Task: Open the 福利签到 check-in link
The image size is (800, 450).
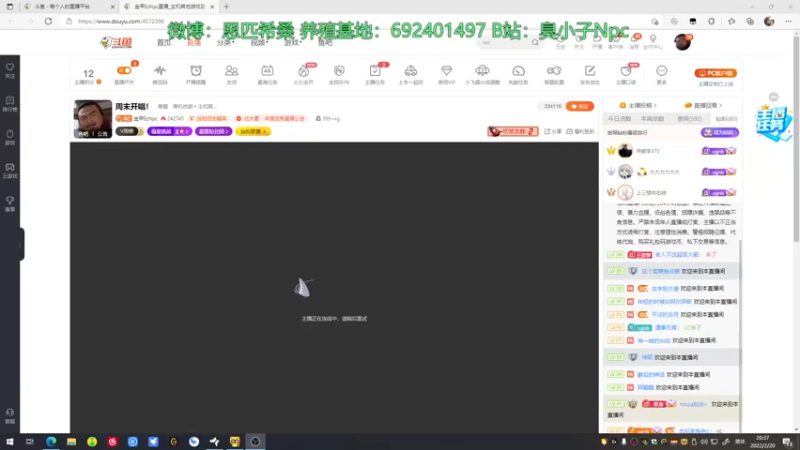Action: click(x=580, y=131)
